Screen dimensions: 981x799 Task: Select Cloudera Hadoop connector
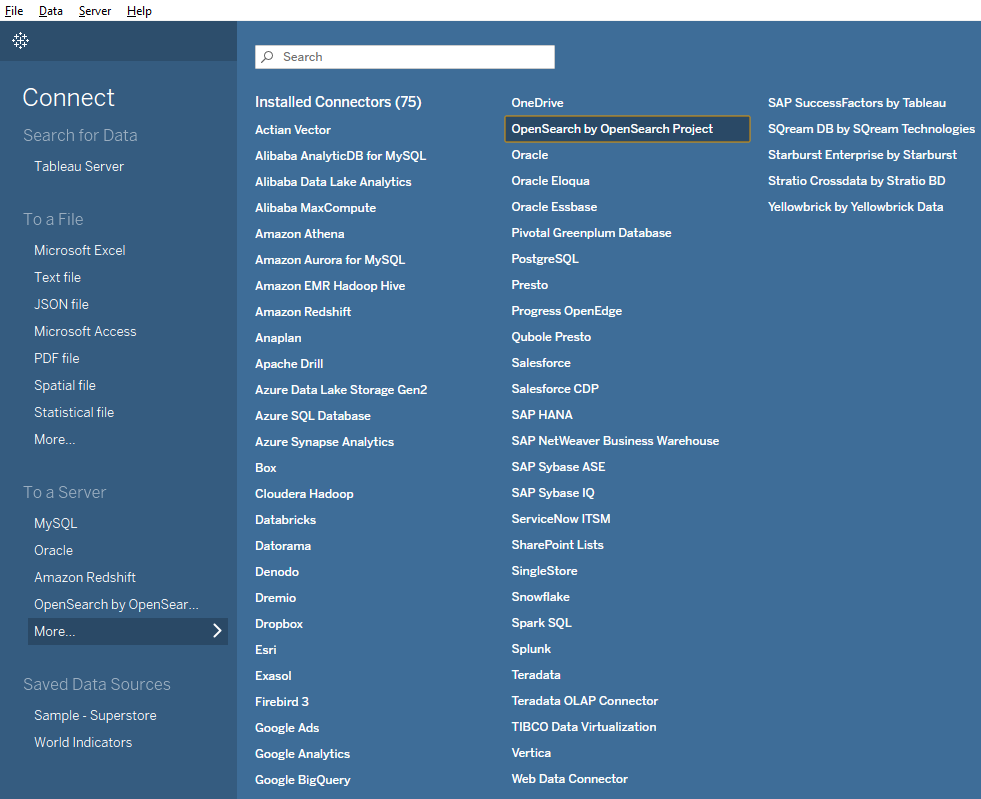304,494
